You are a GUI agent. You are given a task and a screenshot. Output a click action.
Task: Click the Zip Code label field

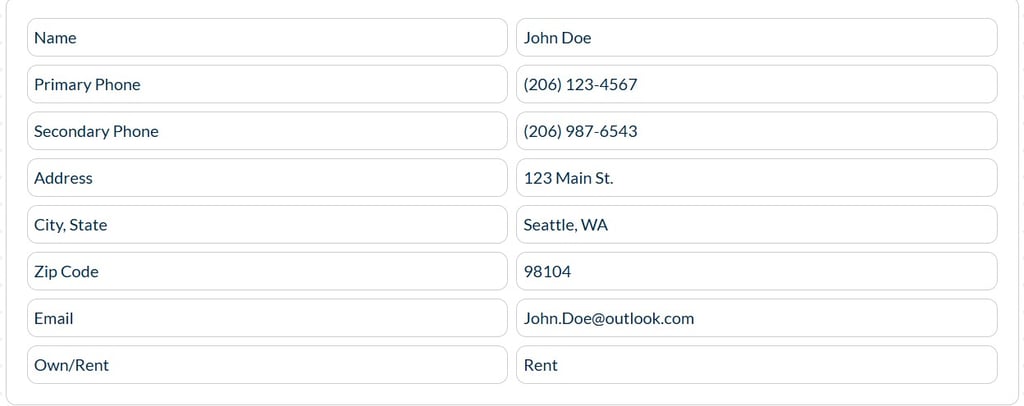(x=267, y=272)
